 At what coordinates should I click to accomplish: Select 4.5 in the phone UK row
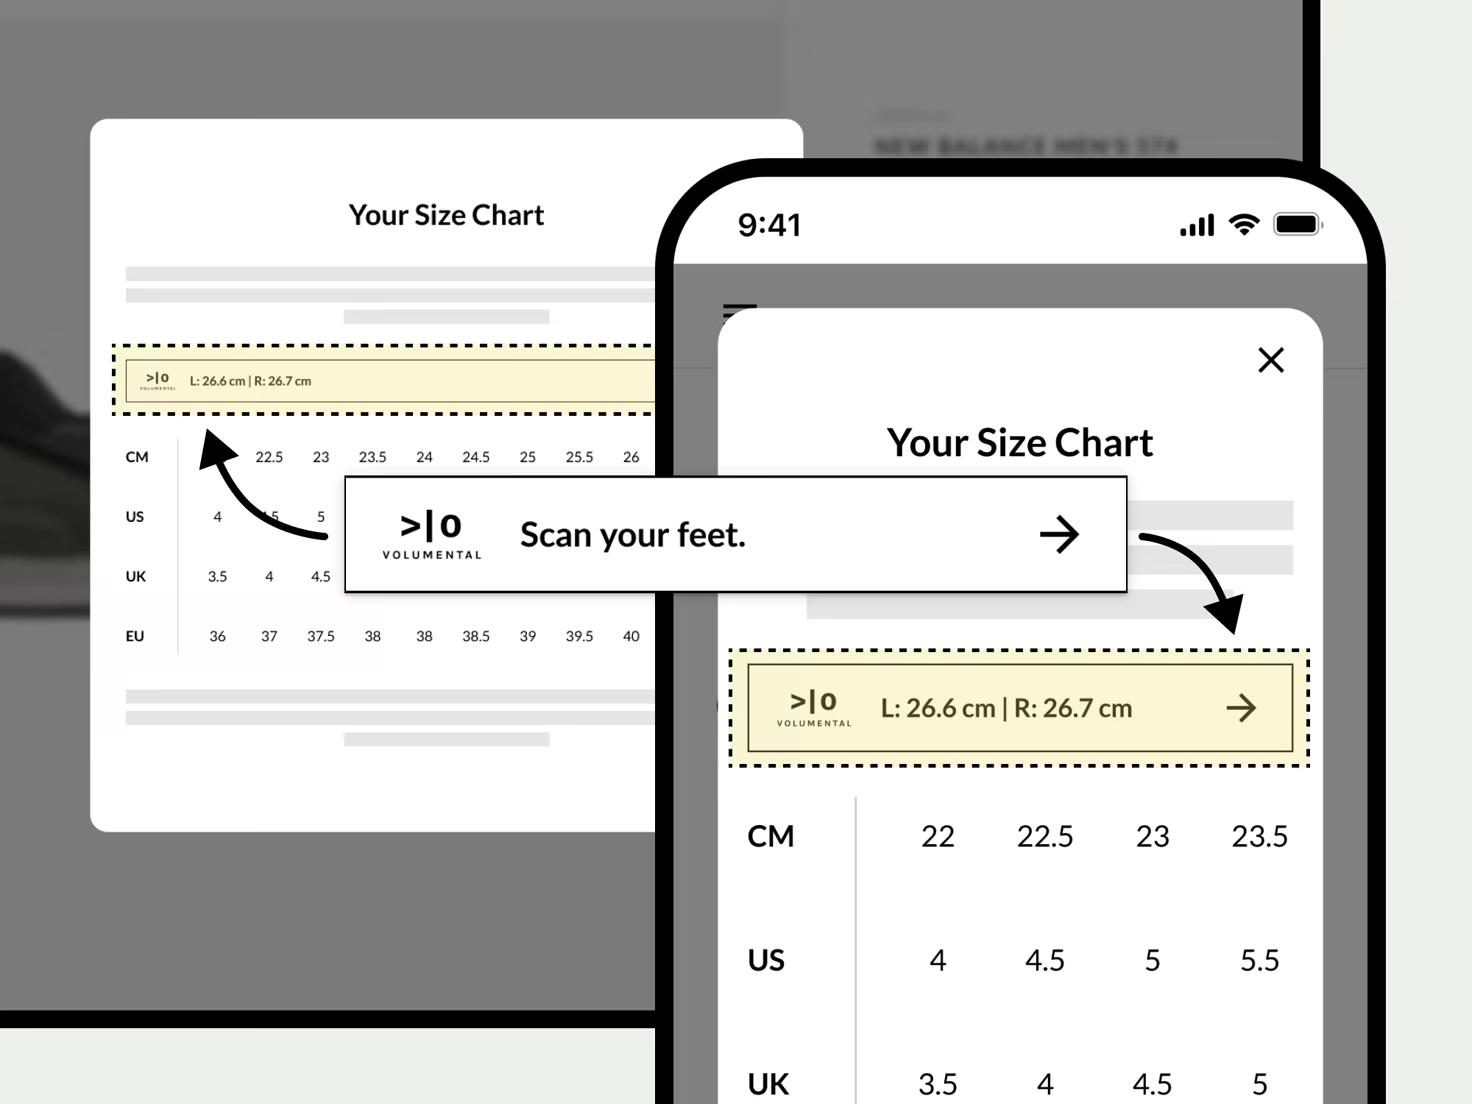pos(1152,1084)
